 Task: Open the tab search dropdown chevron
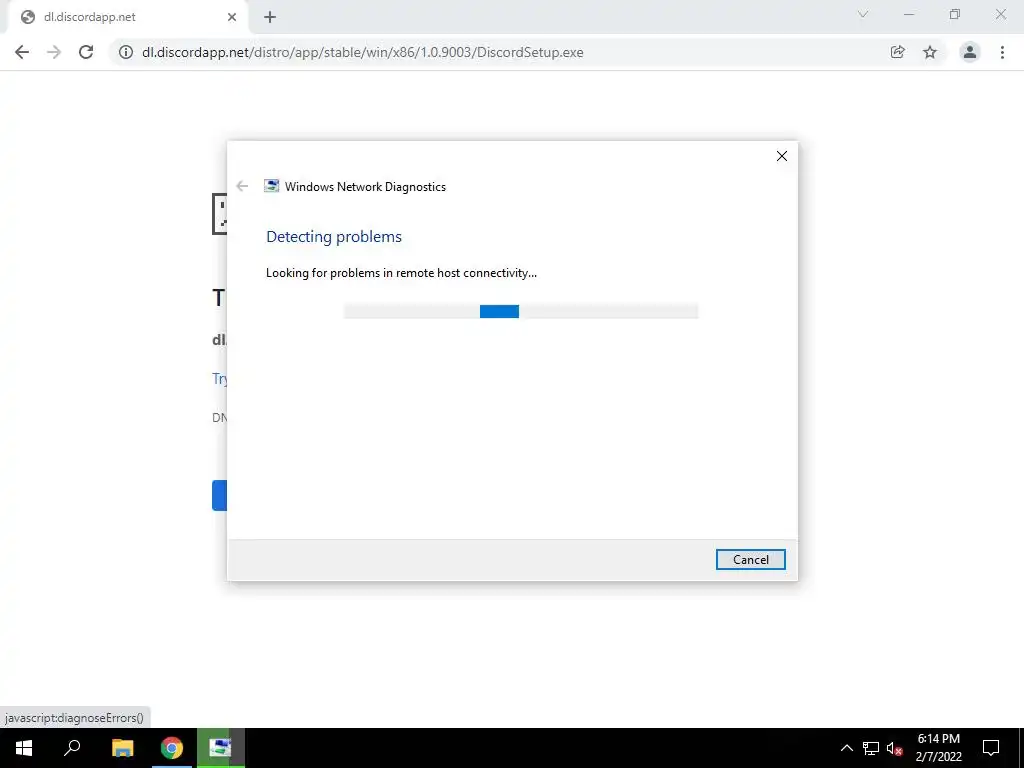tap(863, 14)
